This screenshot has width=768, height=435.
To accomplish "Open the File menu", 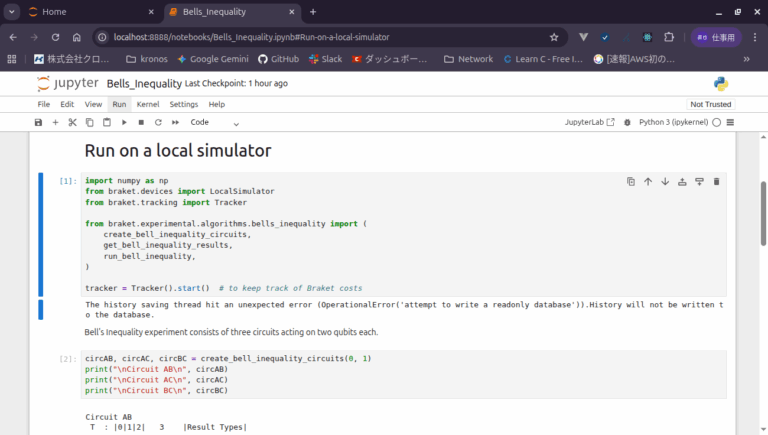I will click(44, 104).
